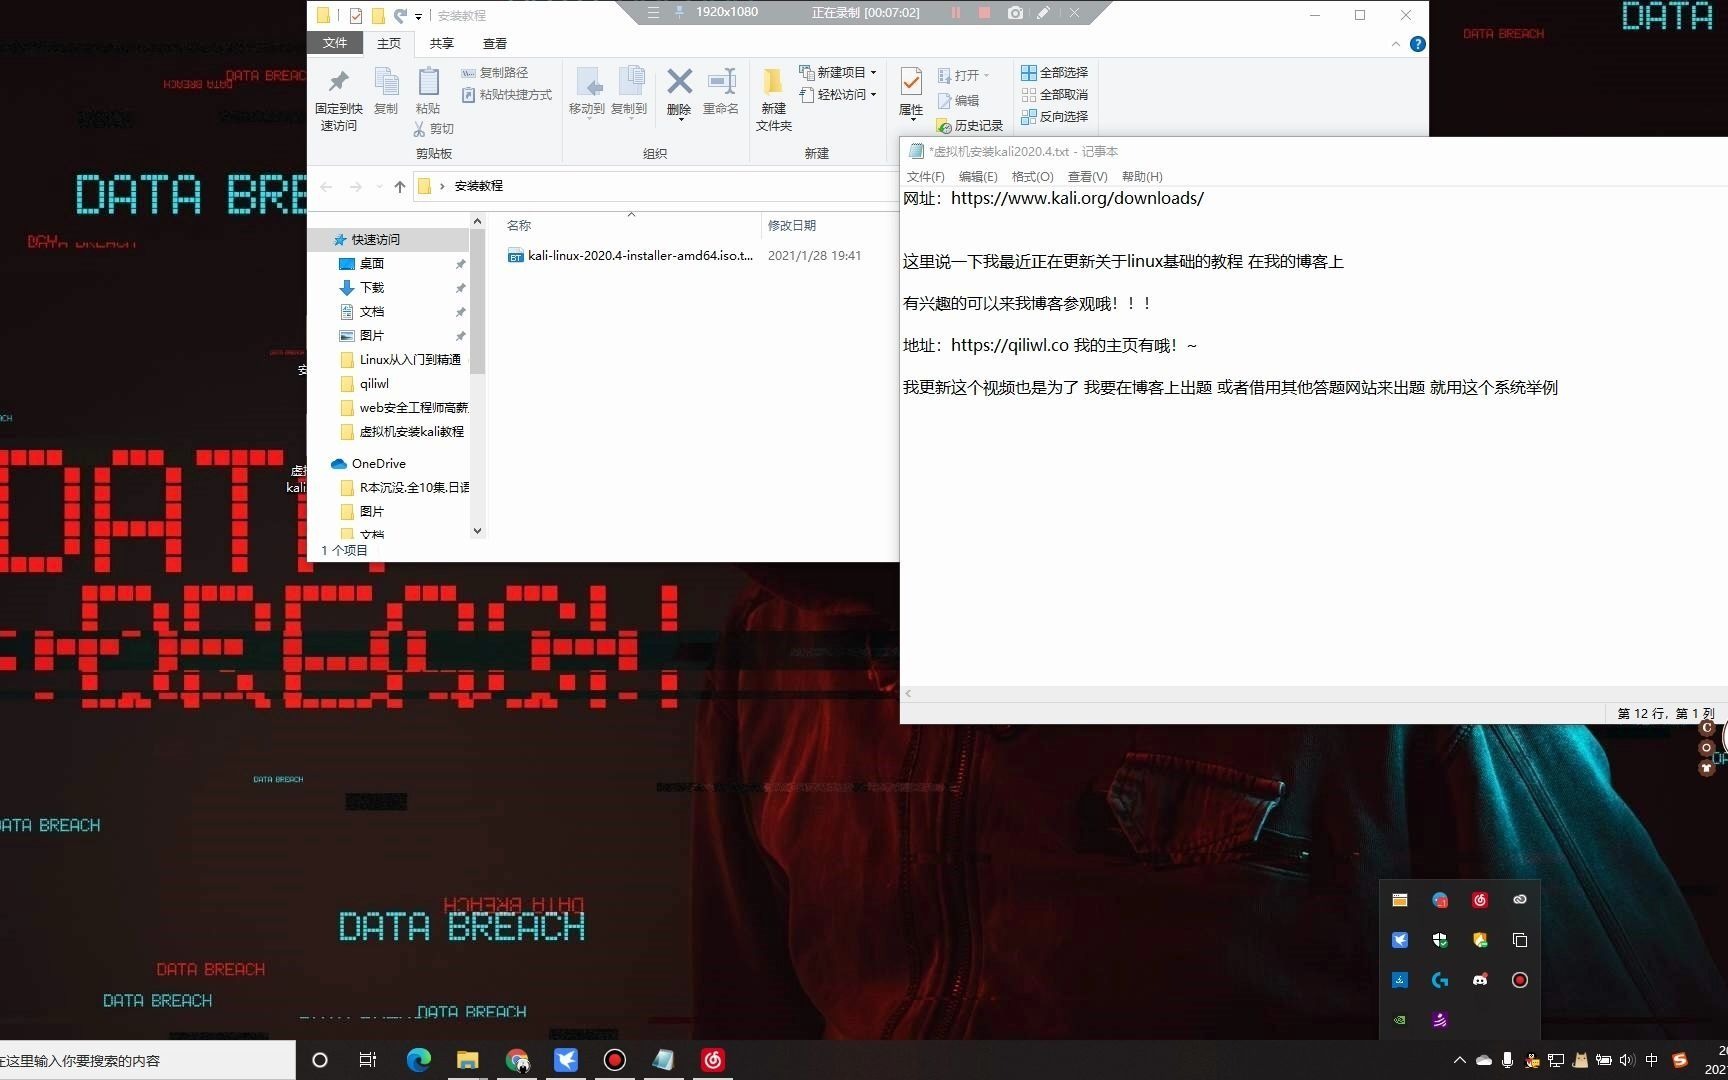Unpin 桌面 from Quick Access
This screenshot has width=1728, height=1080.
point(460,263)
